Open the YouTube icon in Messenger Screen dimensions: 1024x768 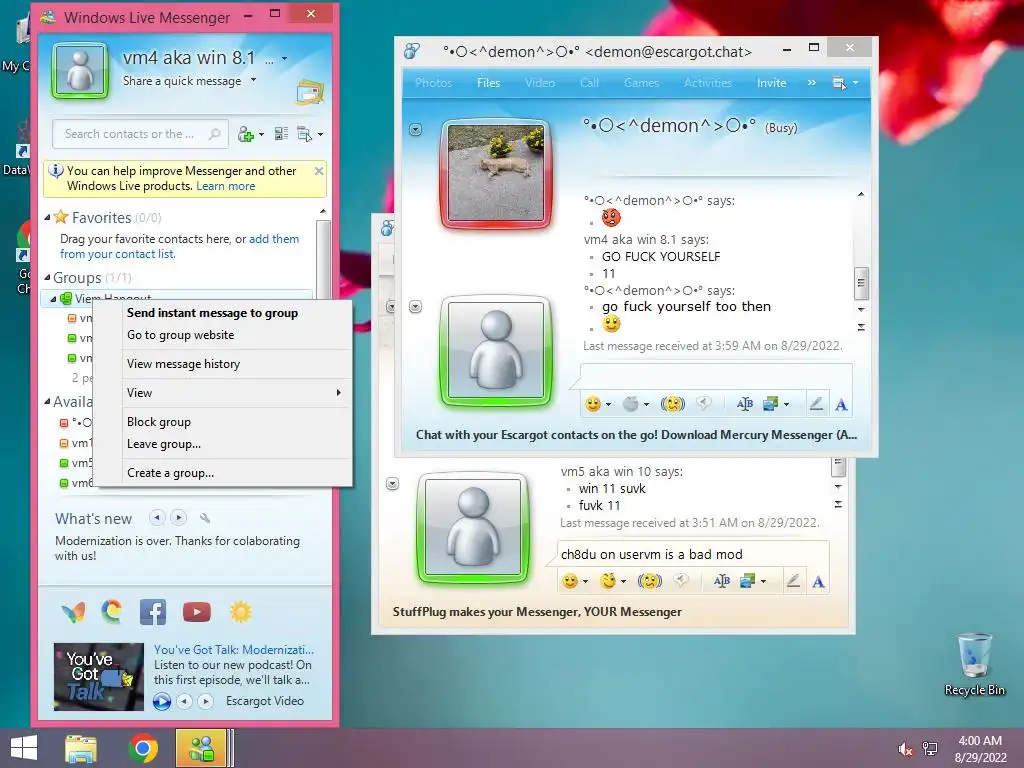(197, 612)
